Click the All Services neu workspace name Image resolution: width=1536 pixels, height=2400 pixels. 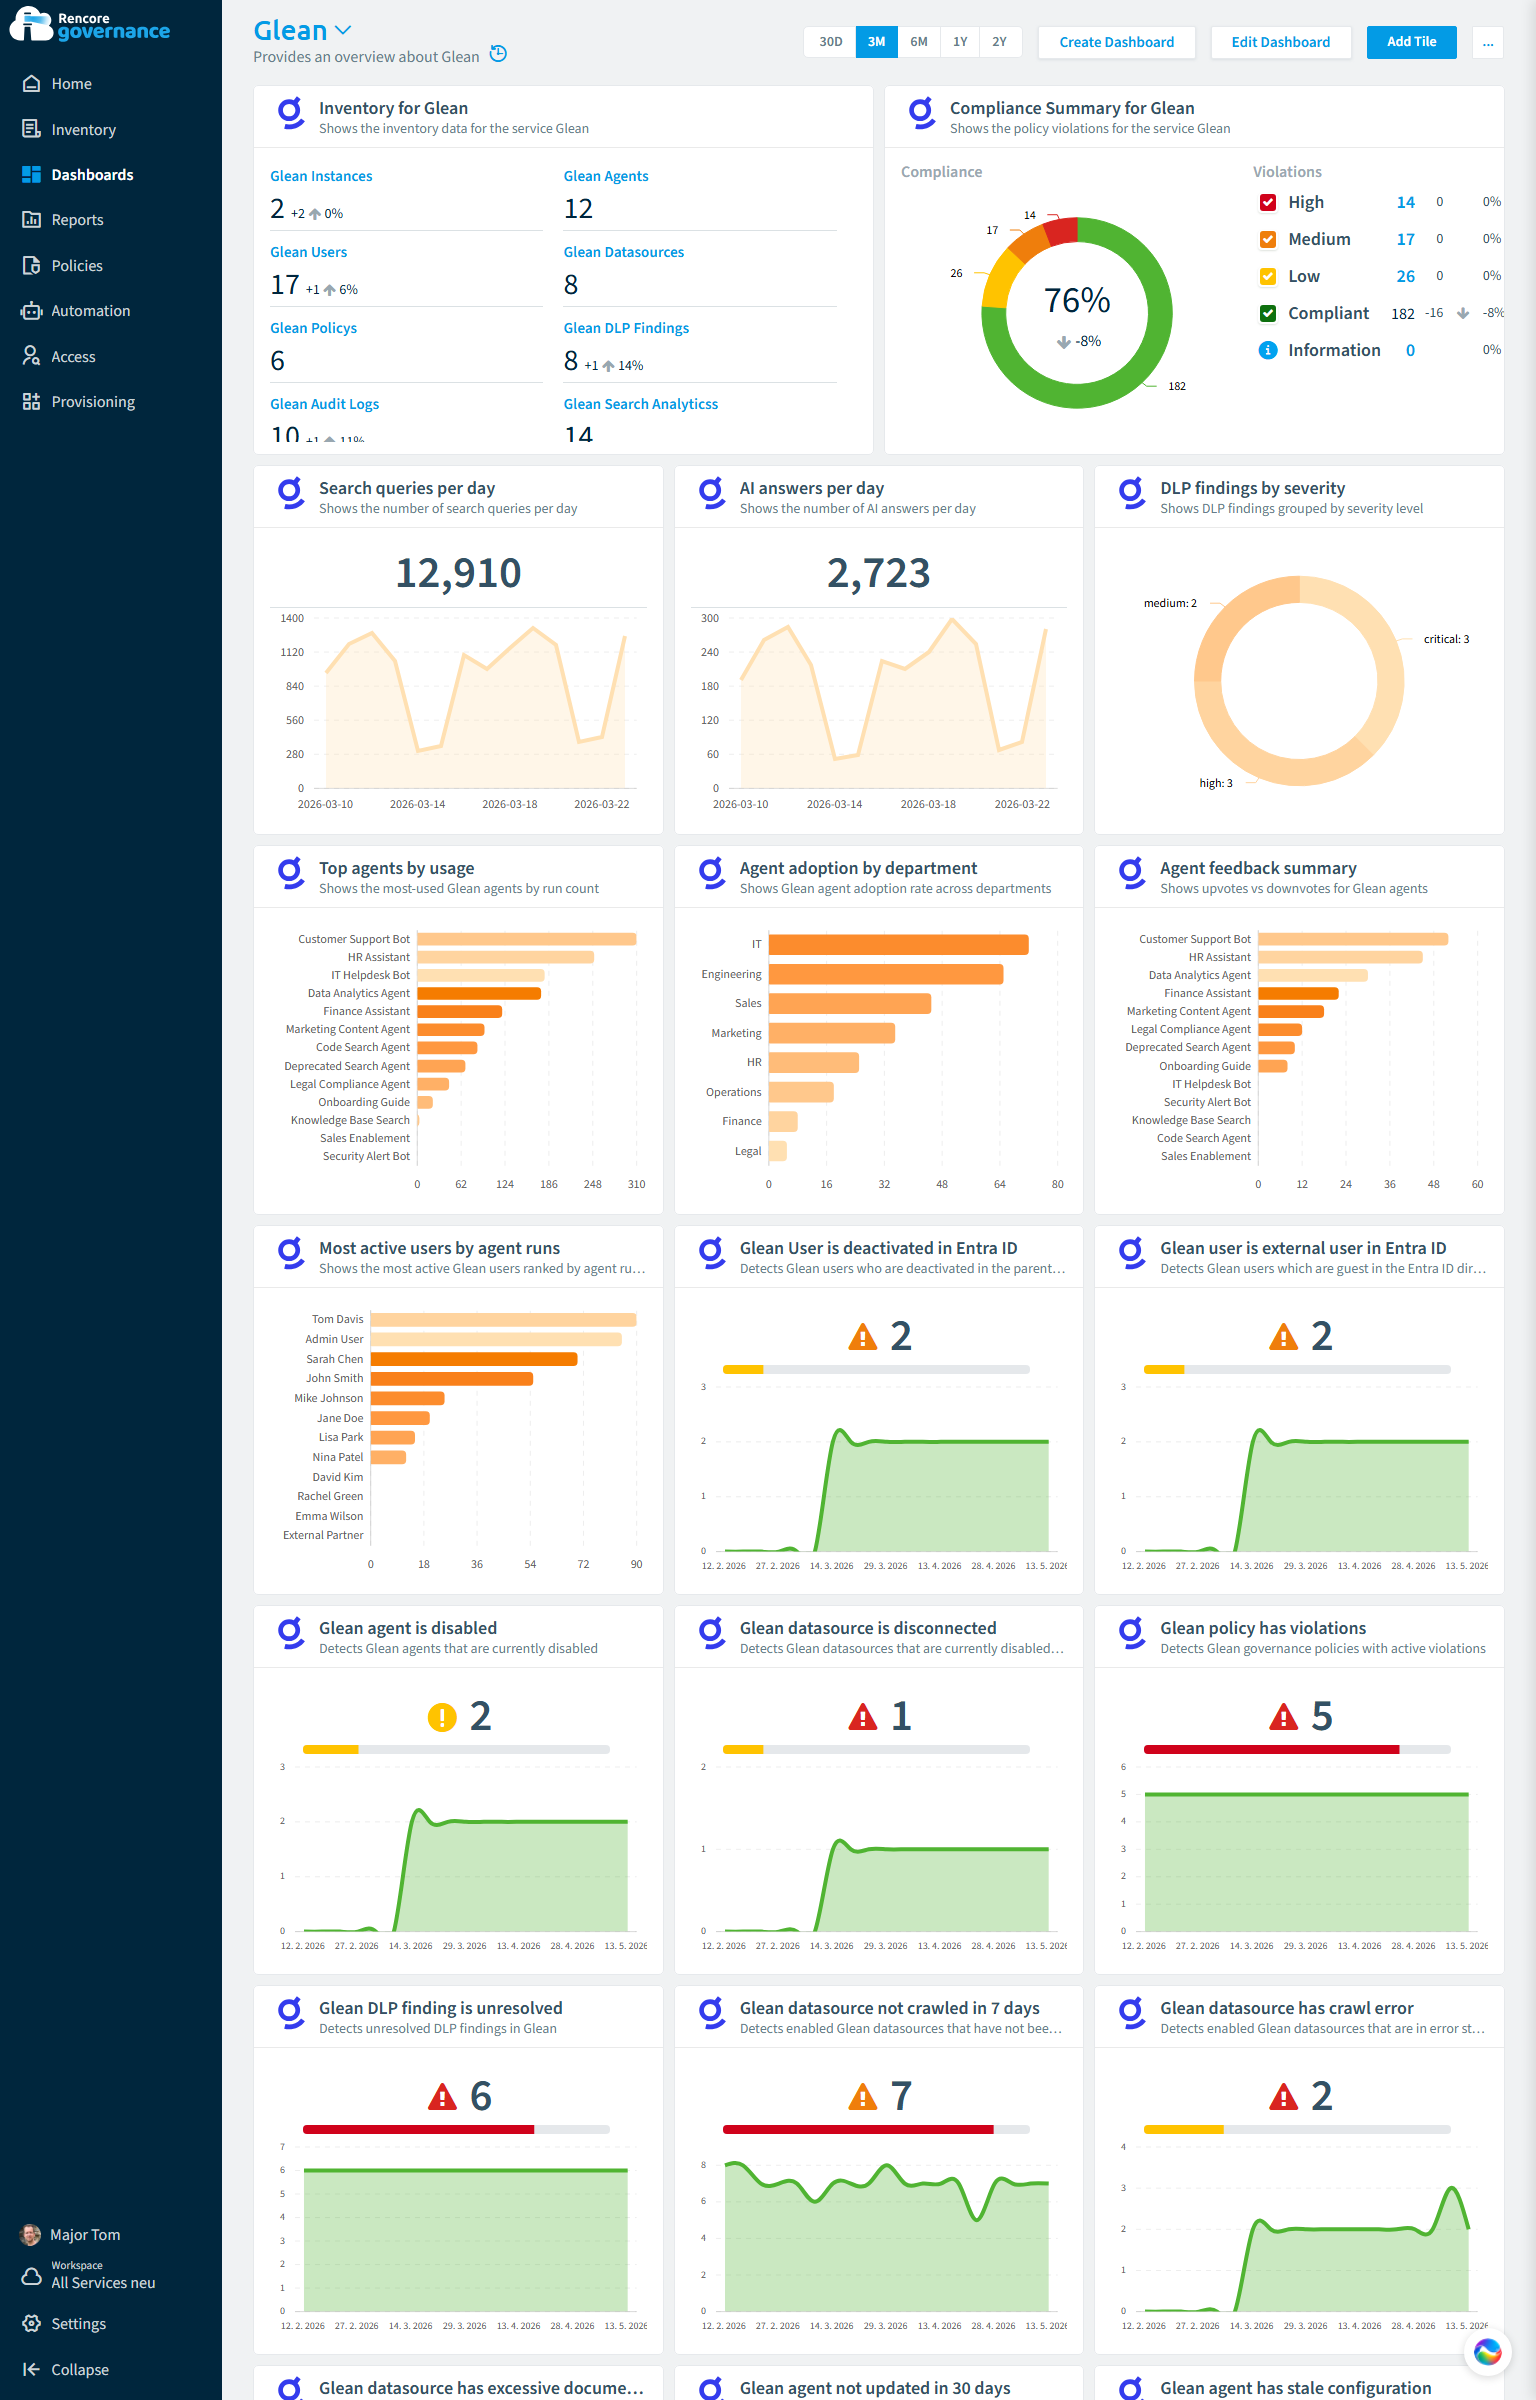tap(103, 2283)
